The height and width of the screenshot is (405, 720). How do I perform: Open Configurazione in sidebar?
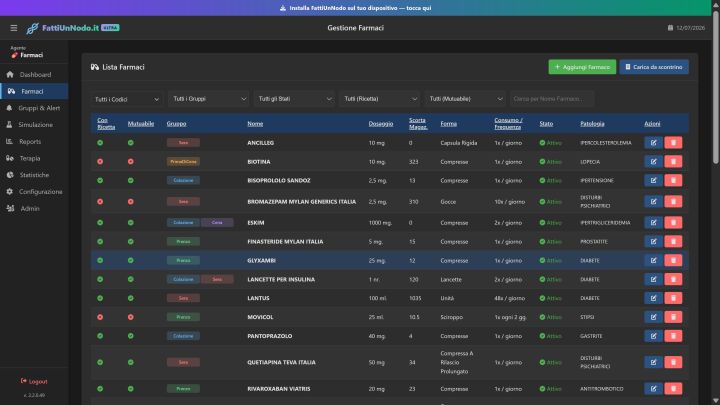pos(34,191)
